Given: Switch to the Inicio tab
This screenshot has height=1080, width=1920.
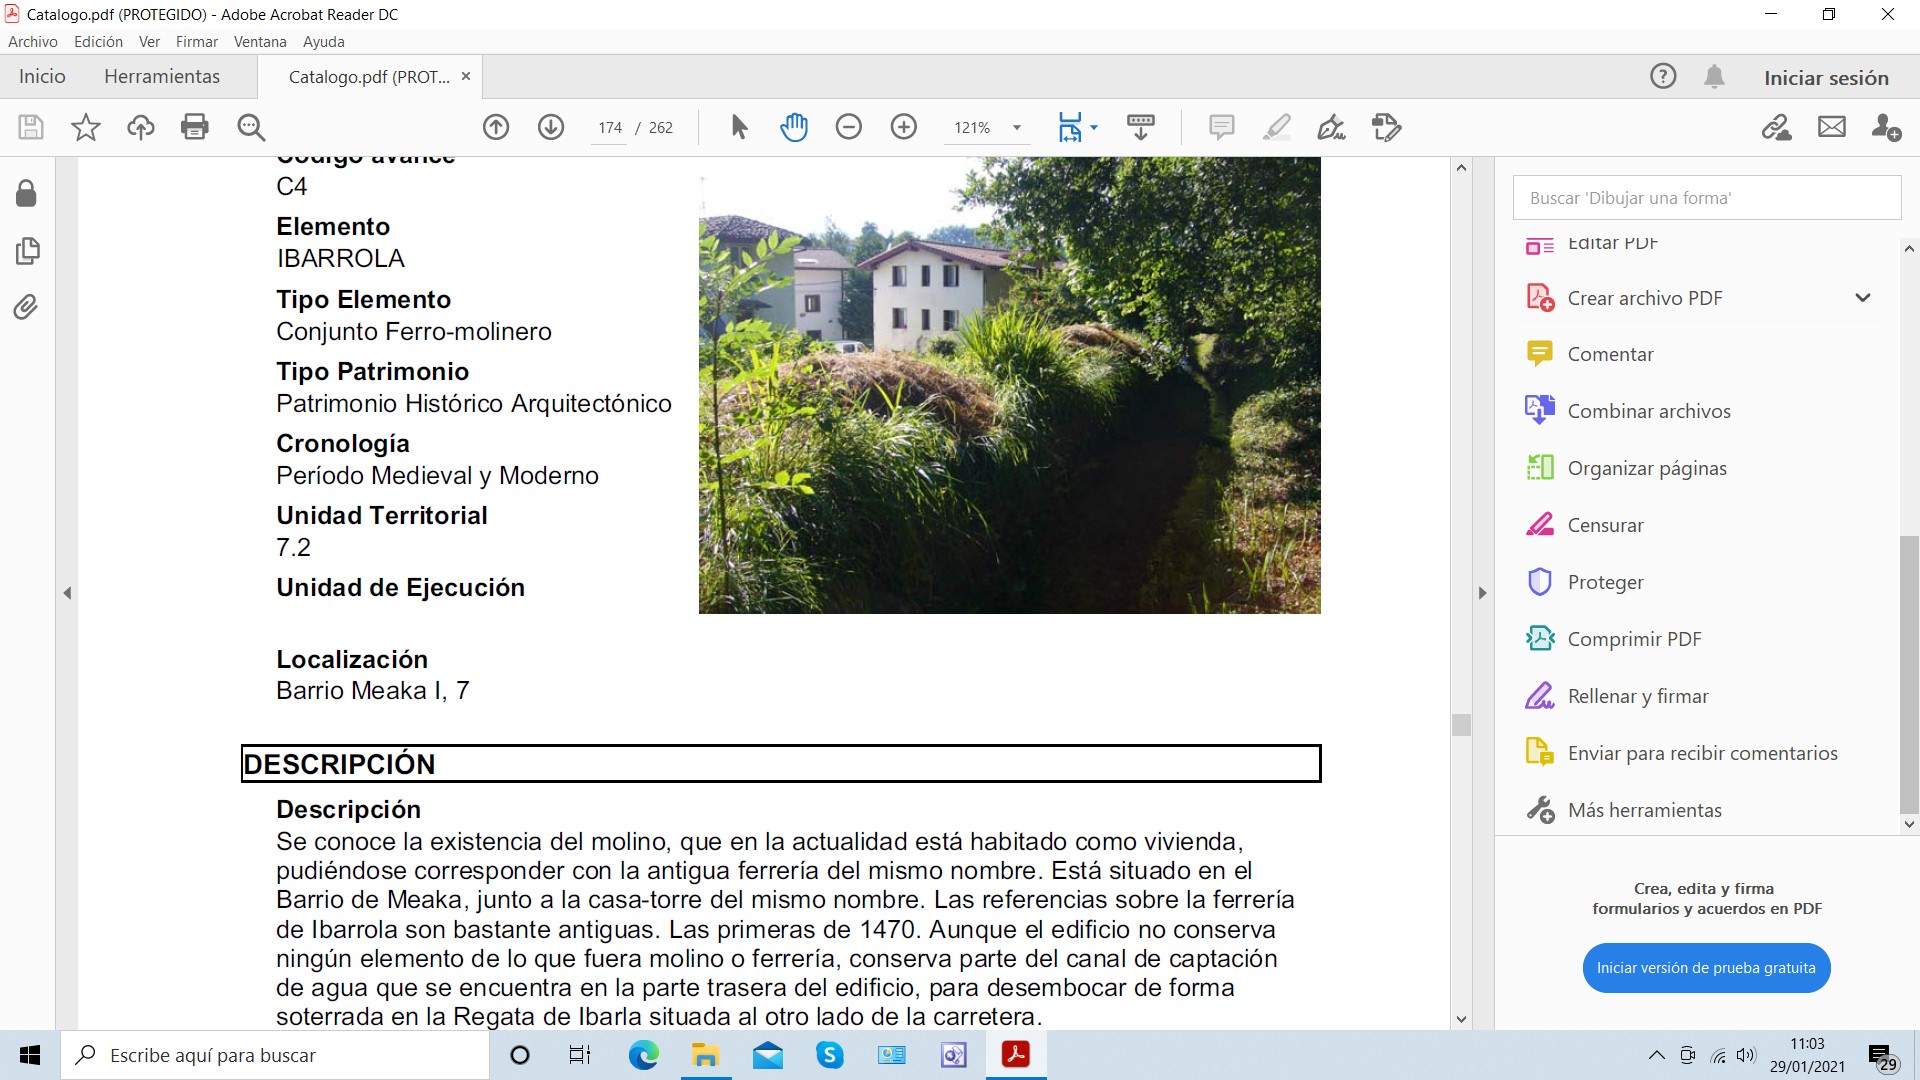Looking at the screenshot, I should pos(42,77).
